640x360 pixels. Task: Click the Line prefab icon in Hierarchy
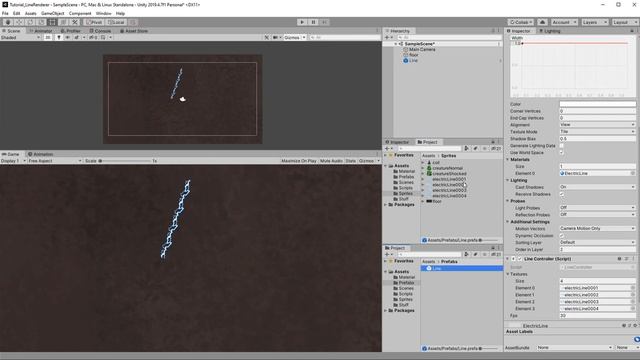coord(406,60)
